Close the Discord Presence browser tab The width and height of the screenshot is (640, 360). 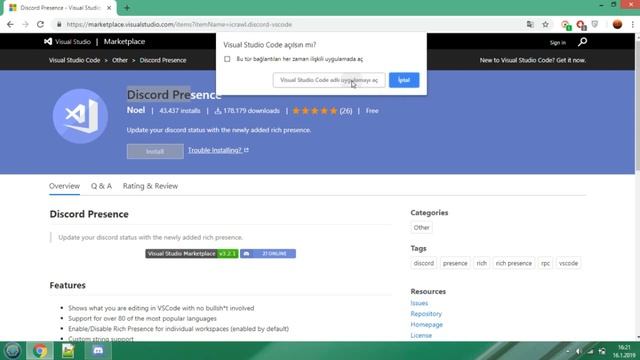(x=109, y=8)
